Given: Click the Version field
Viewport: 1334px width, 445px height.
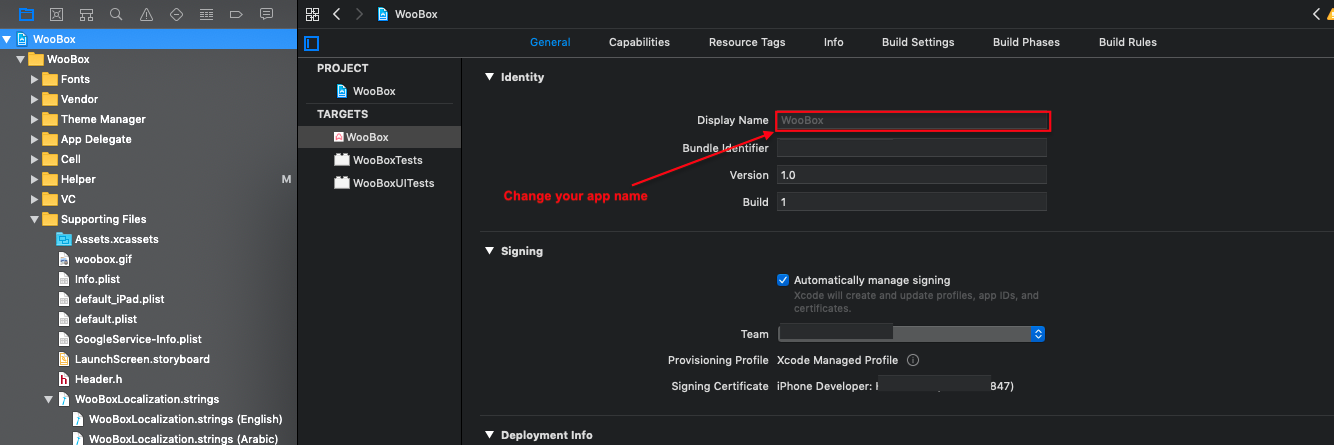Looking at the screenshot, I should click(x=911, y=174).
